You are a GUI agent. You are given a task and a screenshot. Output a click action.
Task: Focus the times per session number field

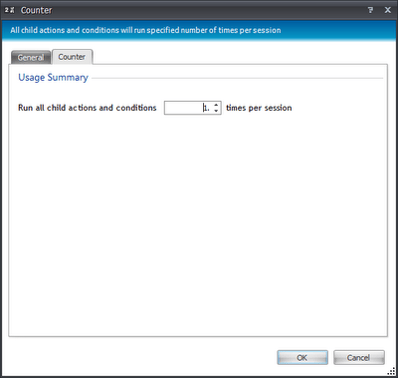tap(188, 108)
